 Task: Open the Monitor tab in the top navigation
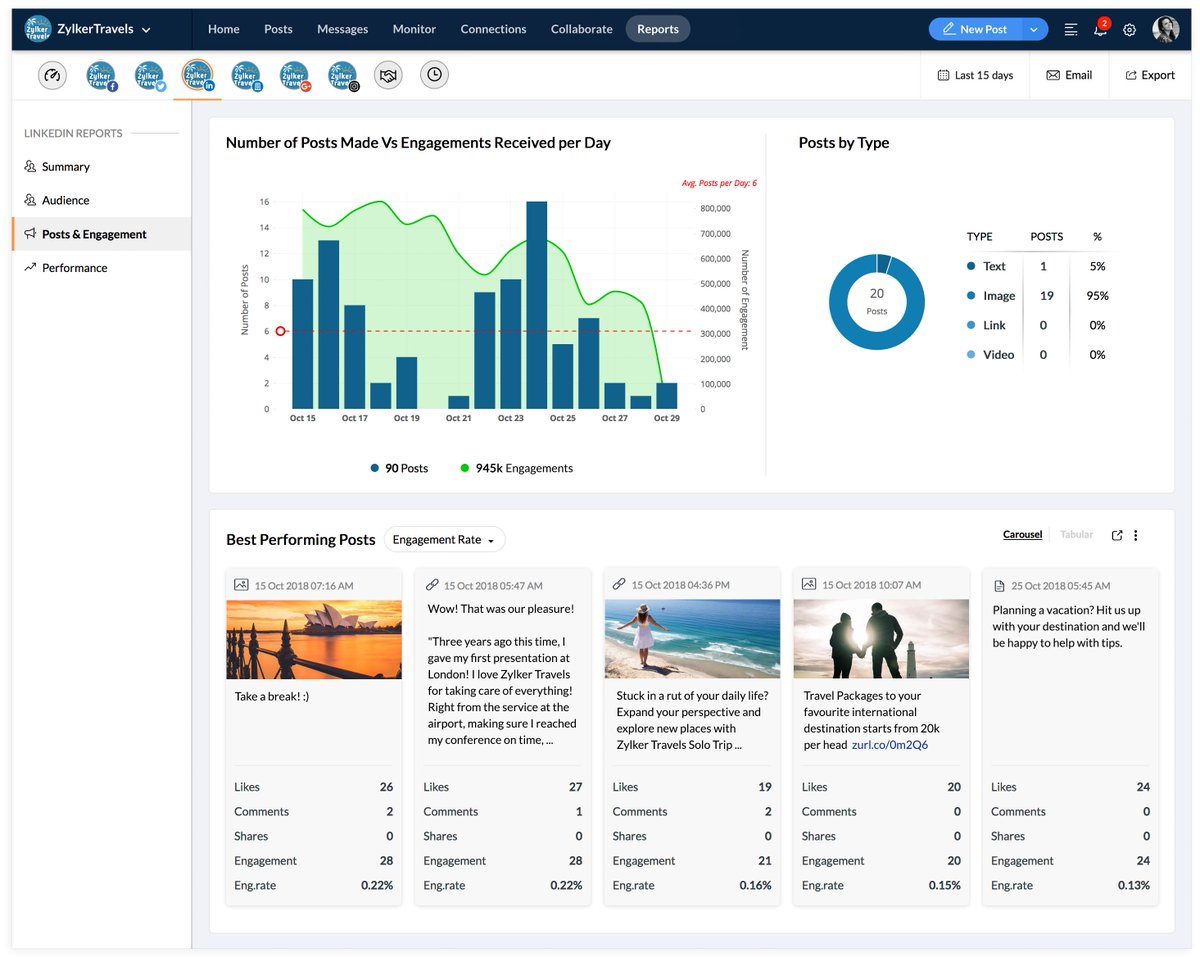pos(414,29)
